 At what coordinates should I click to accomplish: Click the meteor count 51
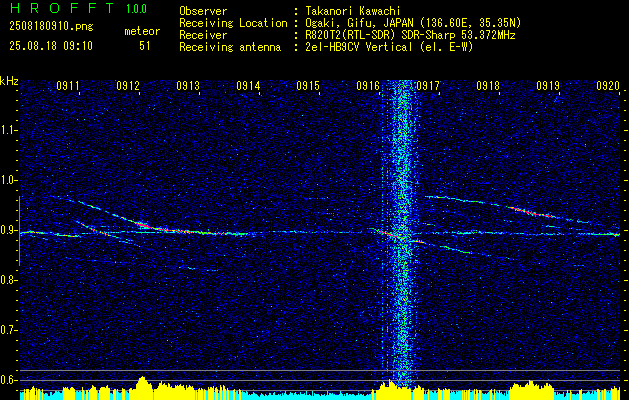tap(145, 46)
